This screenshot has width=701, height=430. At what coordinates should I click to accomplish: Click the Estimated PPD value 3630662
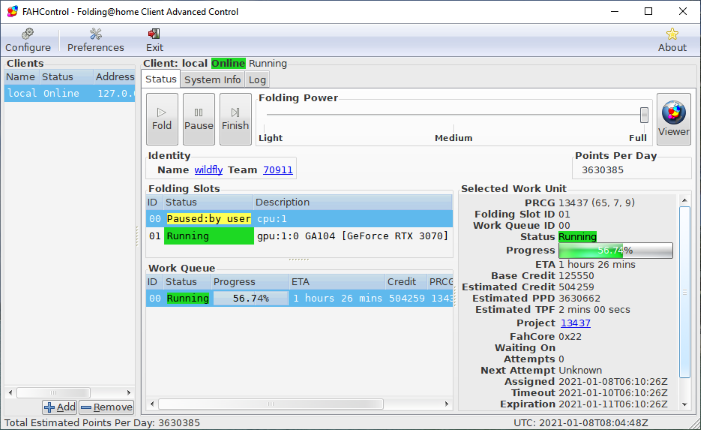579,298
